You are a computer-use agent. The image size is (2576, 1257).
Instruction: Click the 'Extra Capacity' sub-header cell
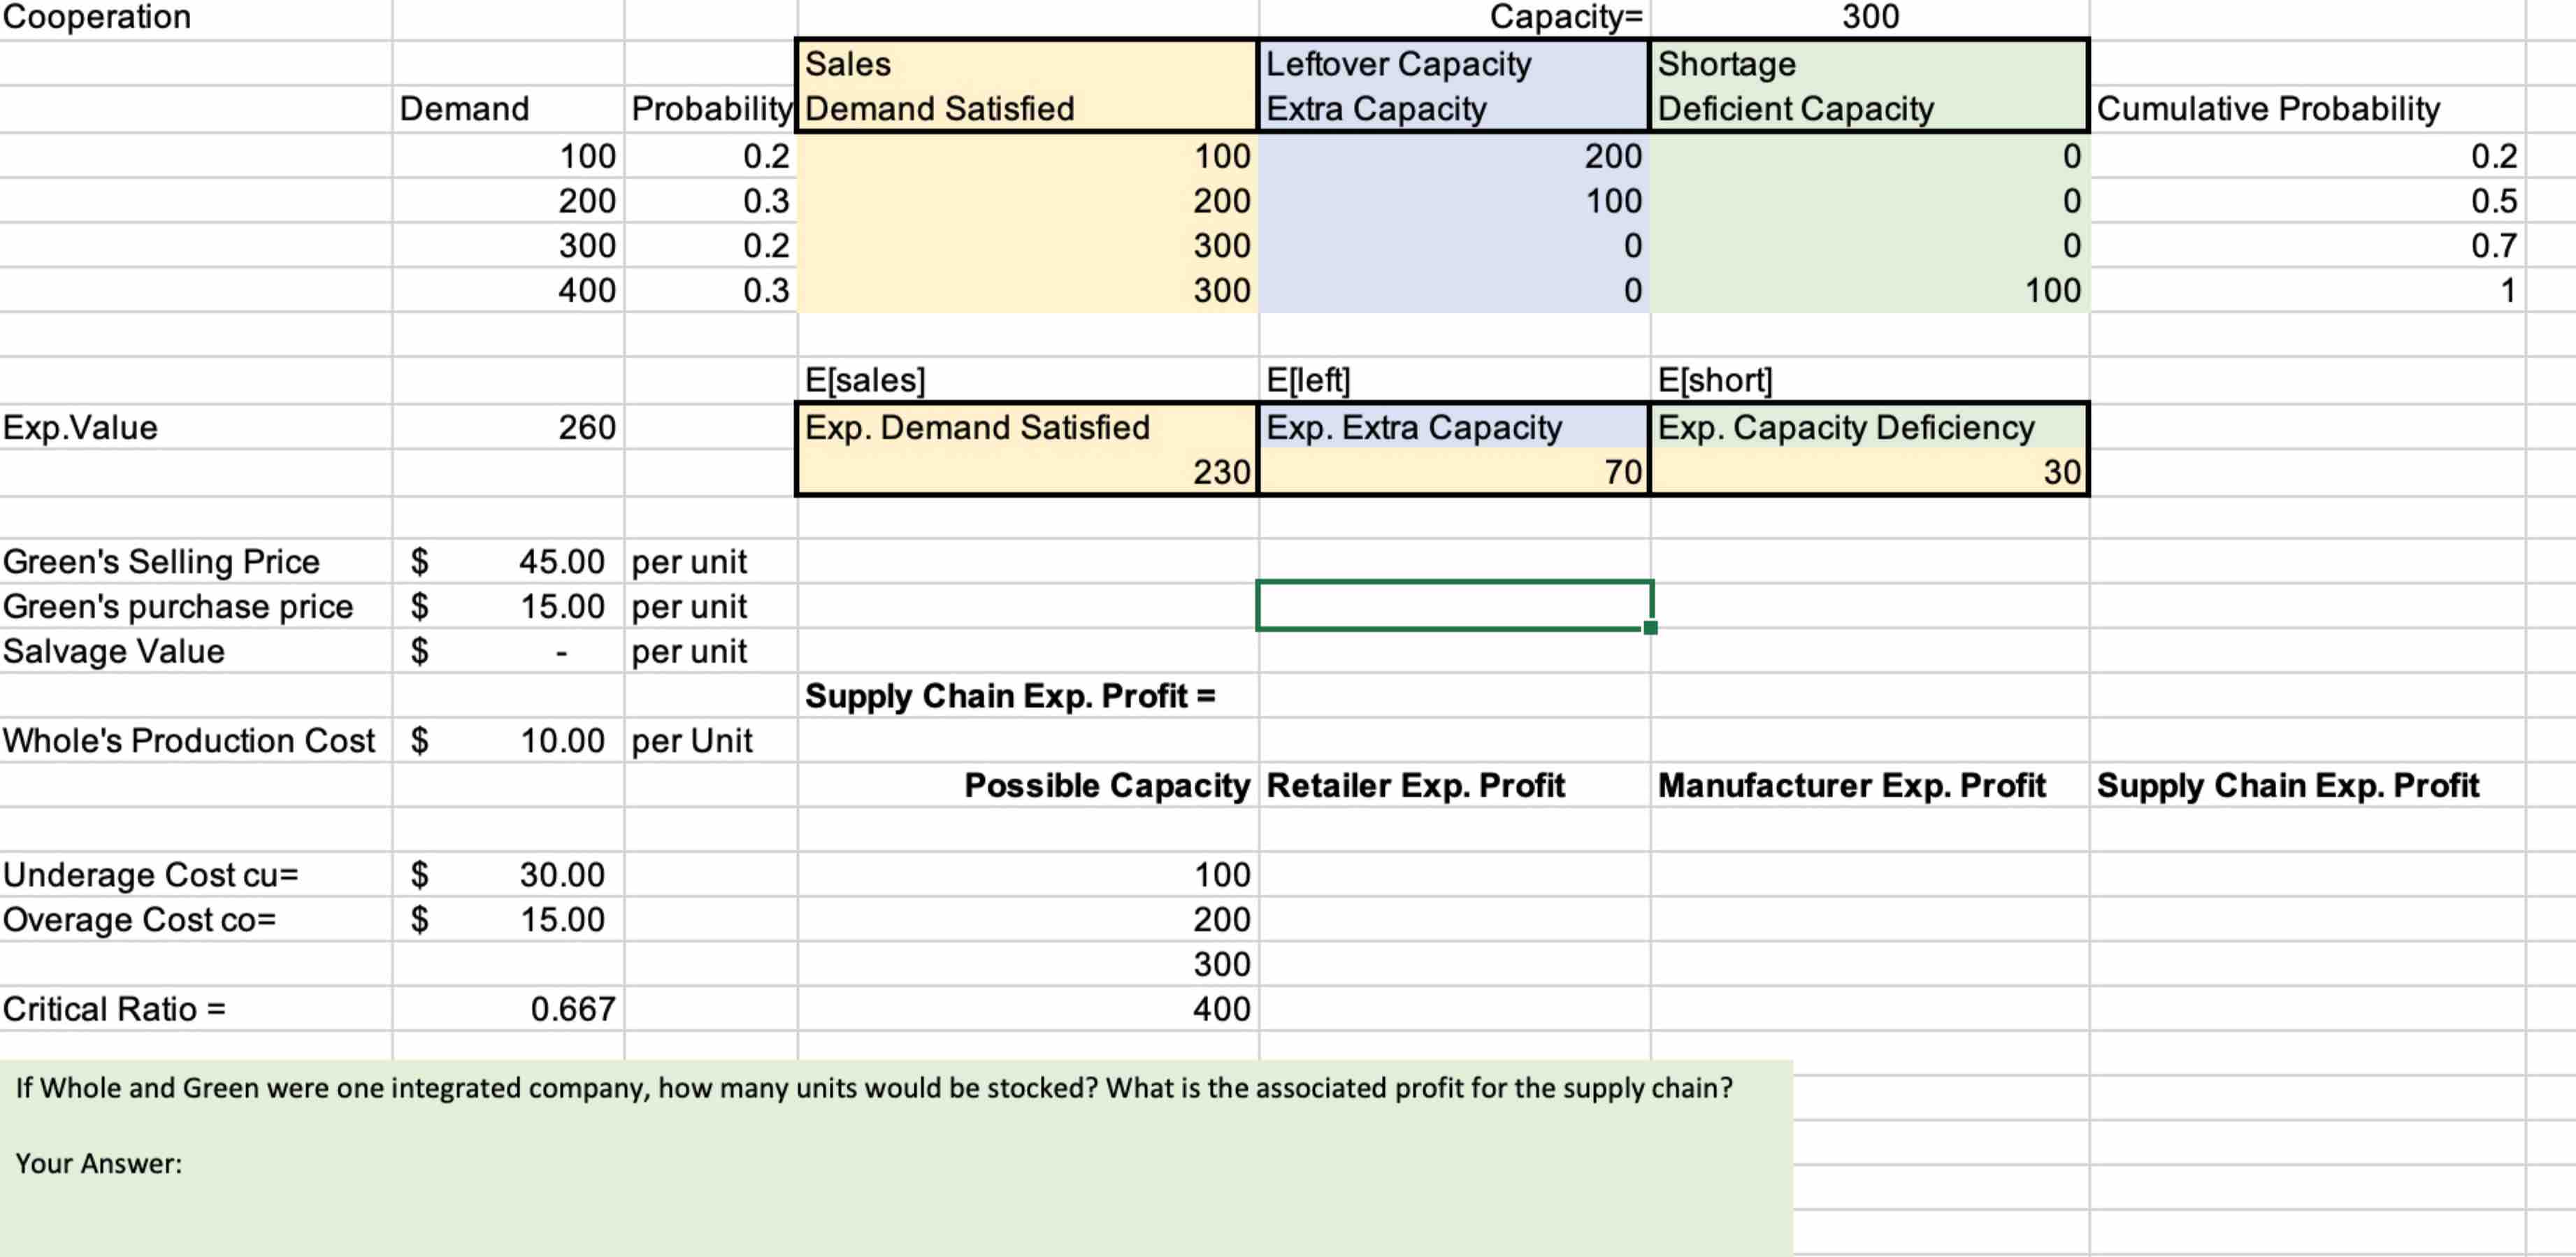pyautogui.click(x=1453, y=108)
